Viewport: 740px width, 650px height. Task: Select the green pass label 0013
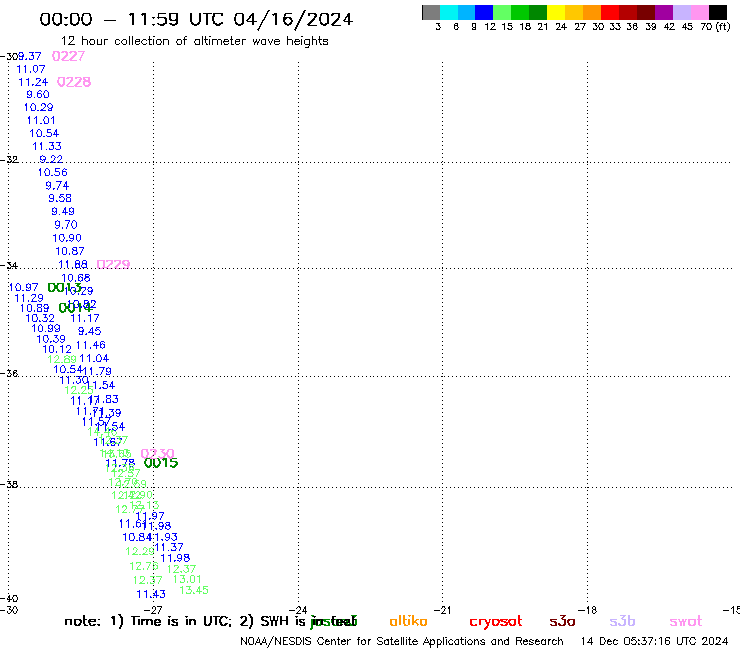64,287
